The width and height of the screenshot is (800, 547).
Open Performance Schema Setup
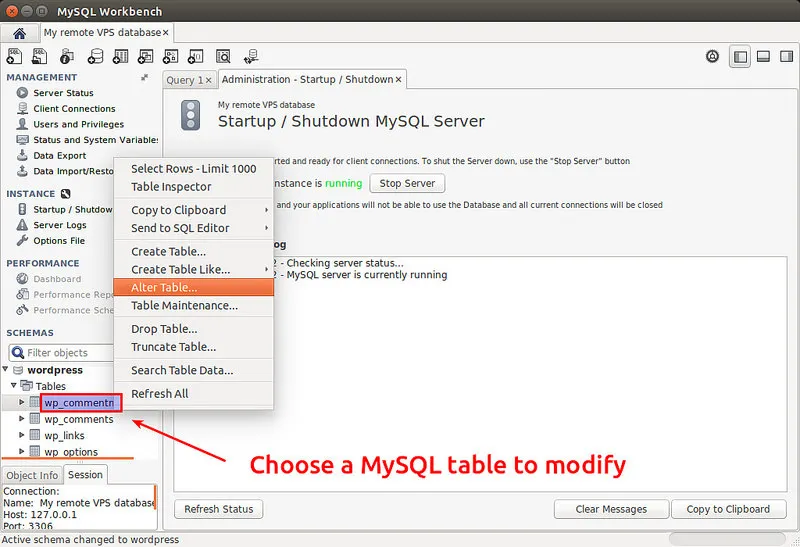coord(73,310)
